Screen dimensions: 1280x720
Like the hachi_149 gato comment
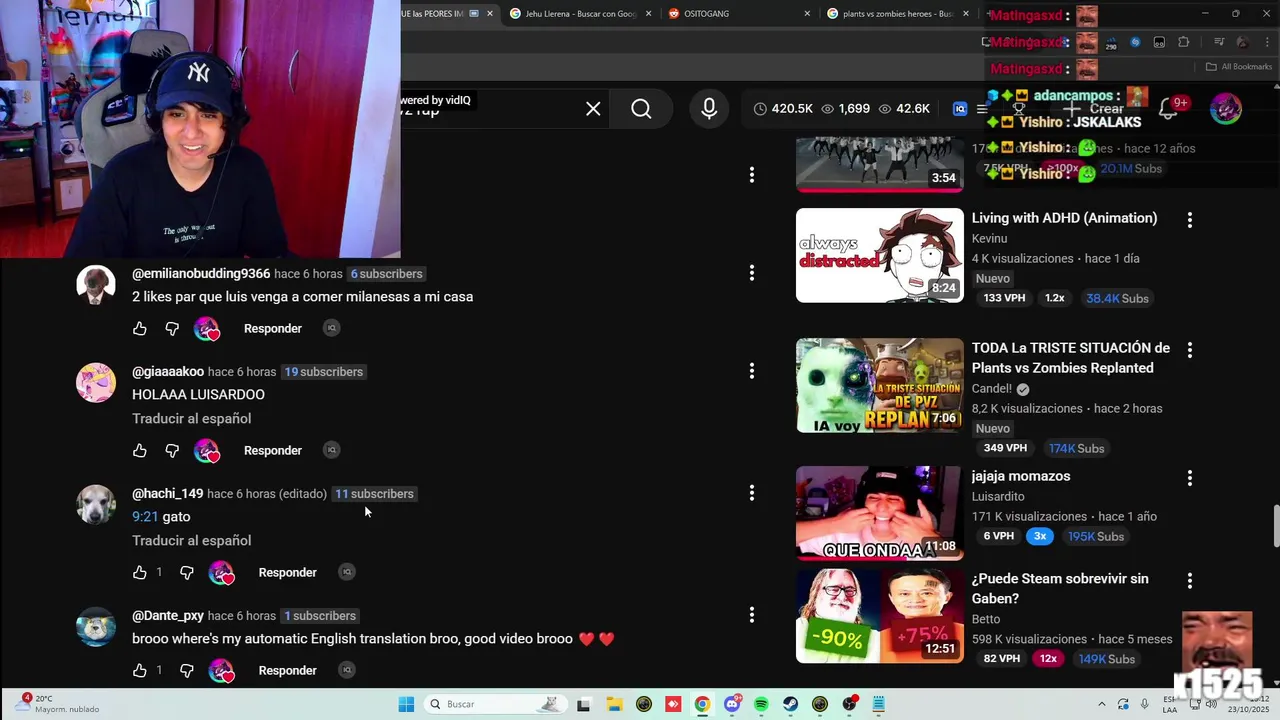pyautogui.click(x=140, y=572)
